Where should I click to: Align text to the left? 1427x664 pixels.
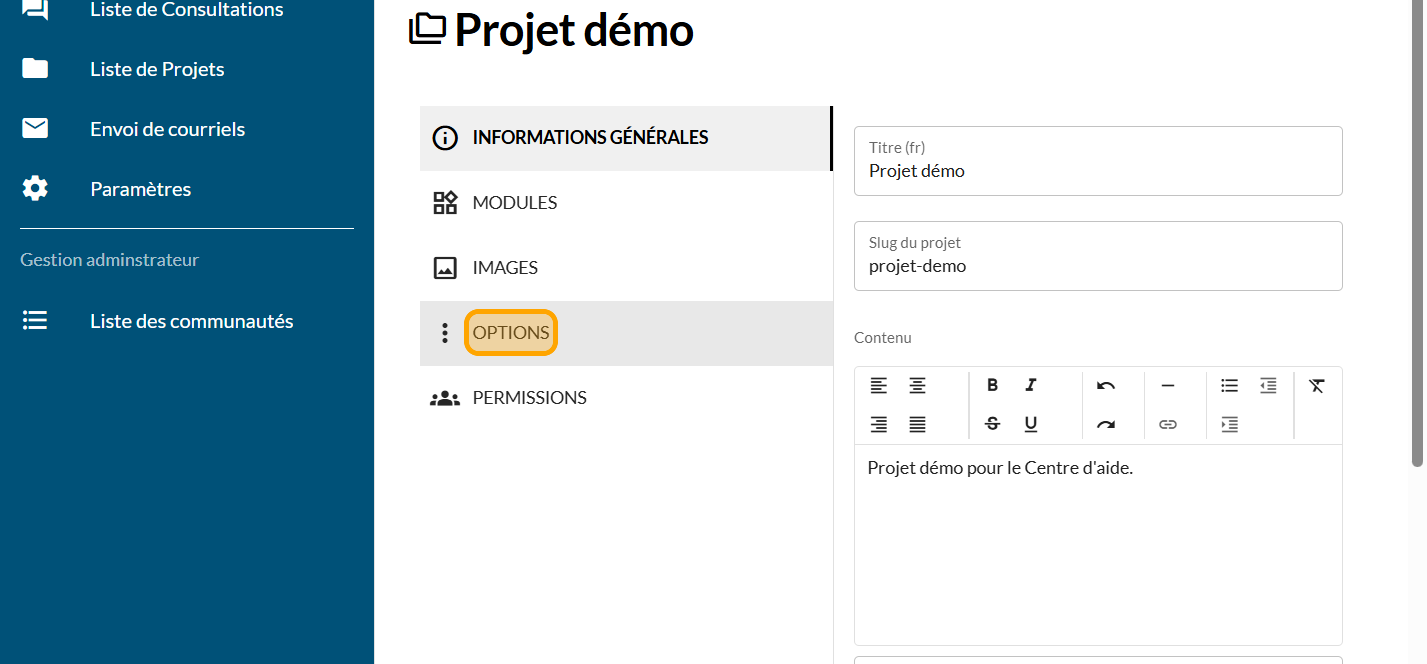(x=878, y=386)
